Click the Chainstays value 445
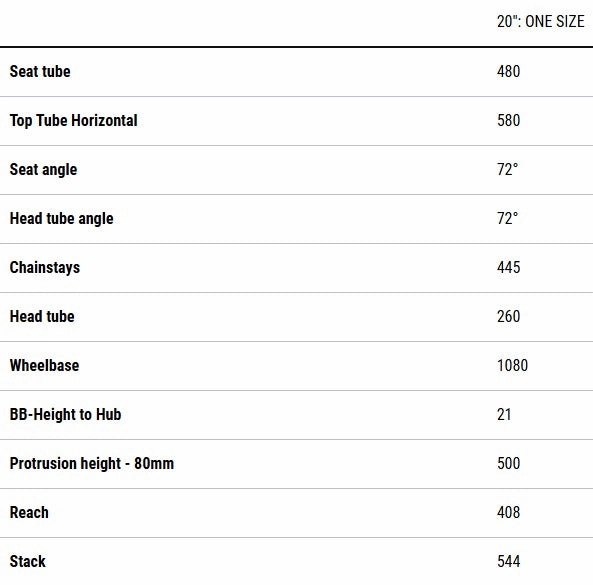 [509, 267]
